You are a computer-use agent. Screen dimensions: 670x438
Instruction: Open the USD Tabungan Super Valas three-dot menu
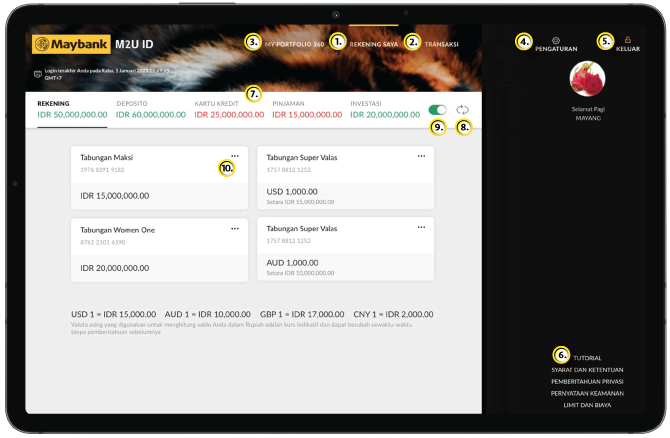421,156
